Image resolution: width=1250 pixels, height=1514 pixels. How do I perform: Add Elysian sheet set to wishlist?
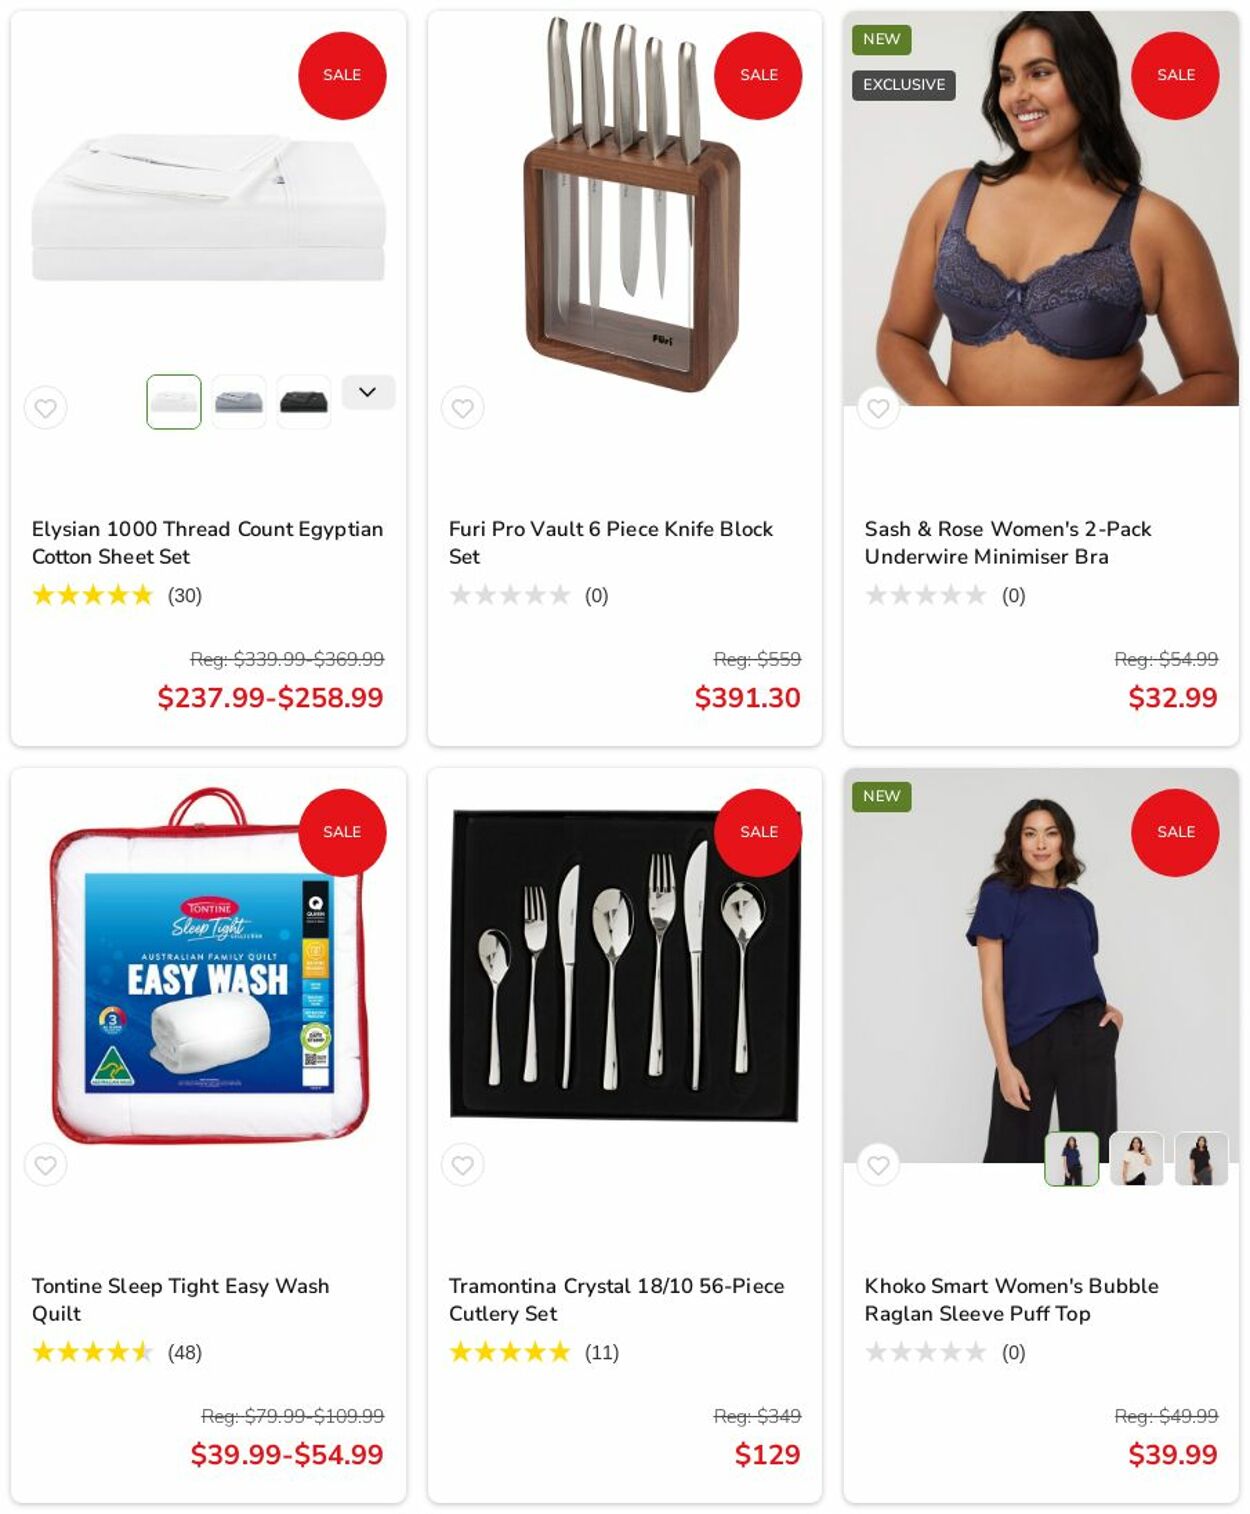tap(45, 408)
